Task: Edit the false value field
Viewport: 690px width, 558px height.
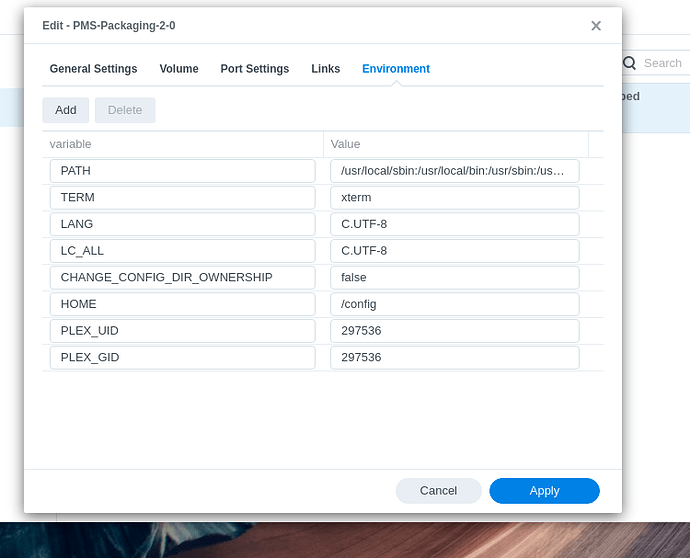Action: (x=455, y=277)
